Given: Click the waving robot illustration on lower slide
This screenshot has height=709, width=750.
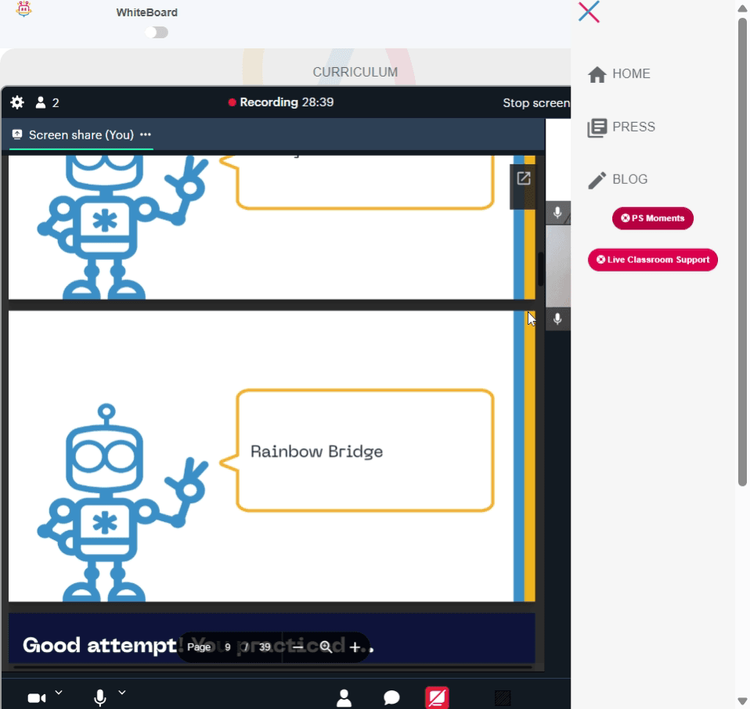Looking at the screenshot, I should (x=123, y=502).
